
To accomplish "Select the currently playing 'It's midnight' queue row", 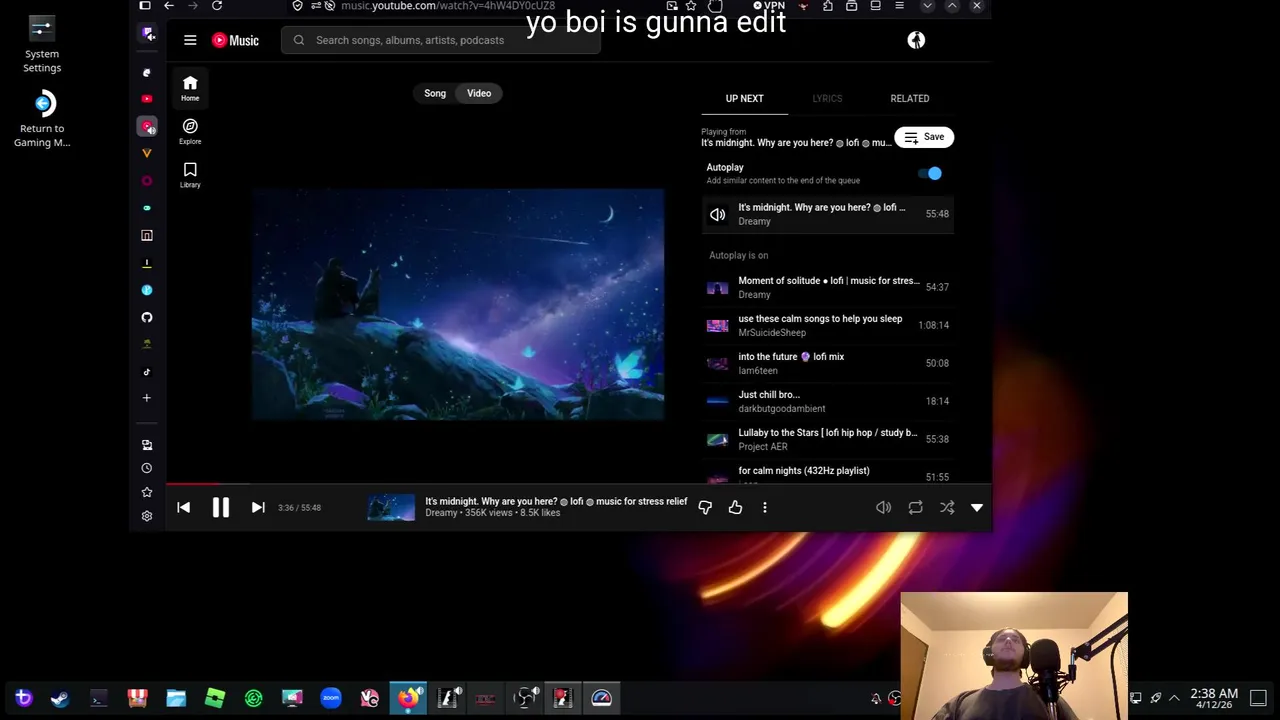I will pos(827,214).
